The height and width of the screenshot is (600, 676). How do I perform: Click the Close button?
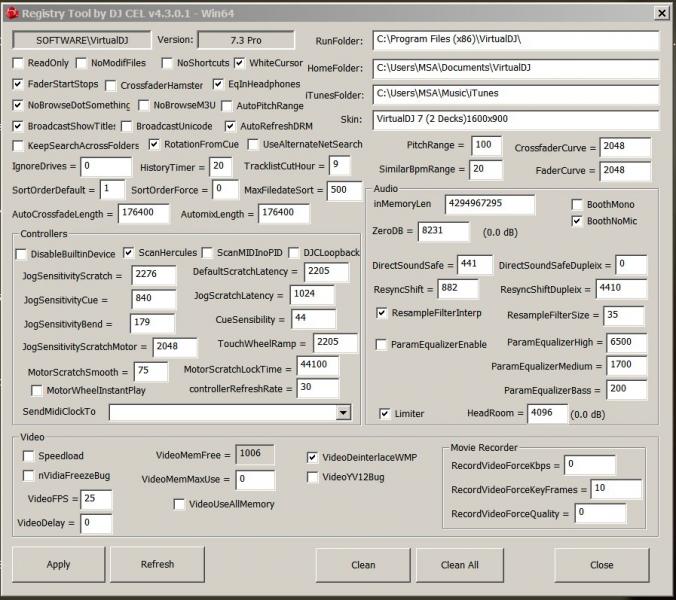coord(601,565)
